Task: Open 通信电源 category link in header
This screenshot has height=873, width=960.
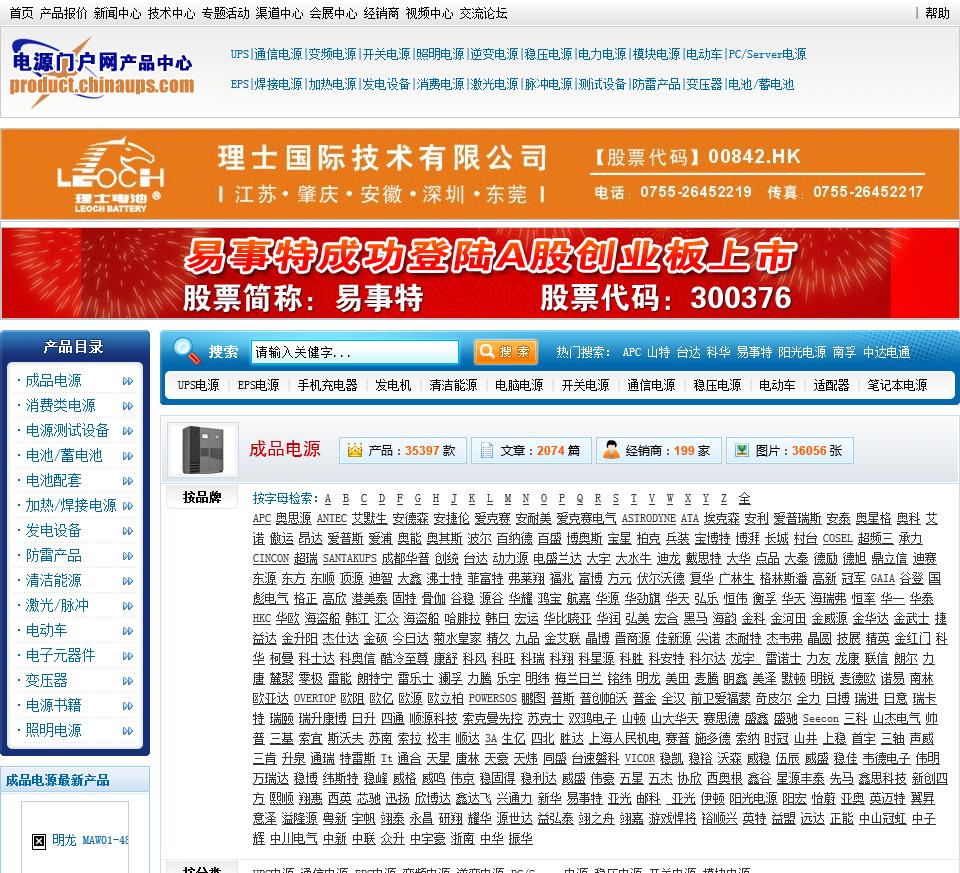Action: pos(279,54)
